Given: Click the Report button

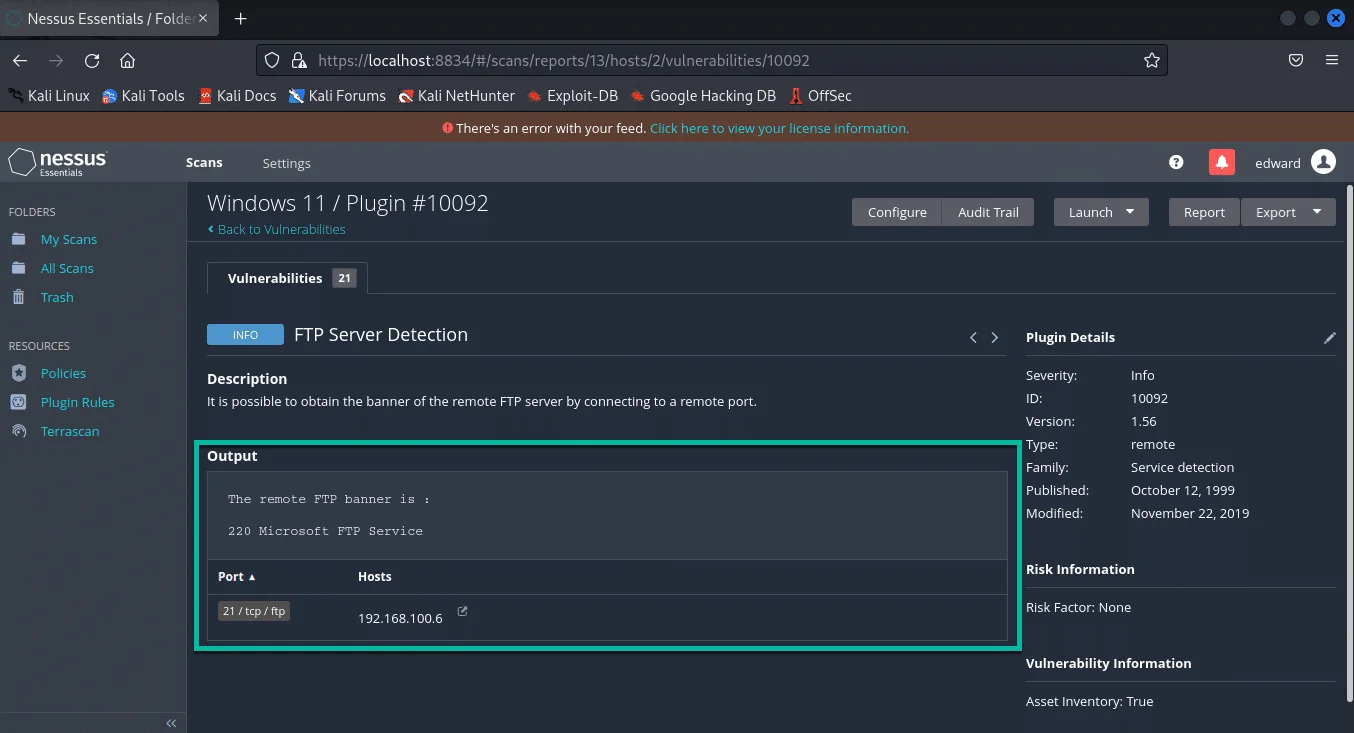Looking at the screenshot, I should pyautogui.click(x=1204, y=212).
